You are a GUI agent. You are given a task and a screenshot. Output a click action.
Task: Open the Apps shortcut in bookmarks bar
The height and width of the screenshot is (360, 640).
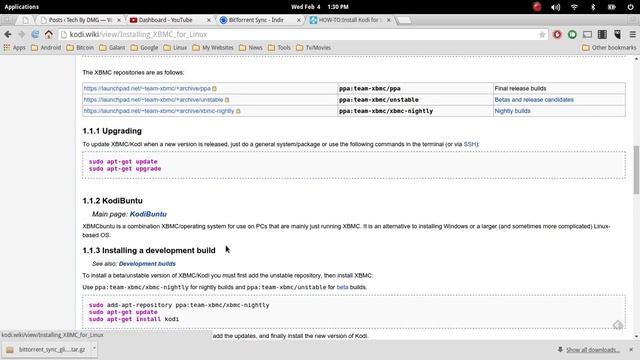click(14, 48)
